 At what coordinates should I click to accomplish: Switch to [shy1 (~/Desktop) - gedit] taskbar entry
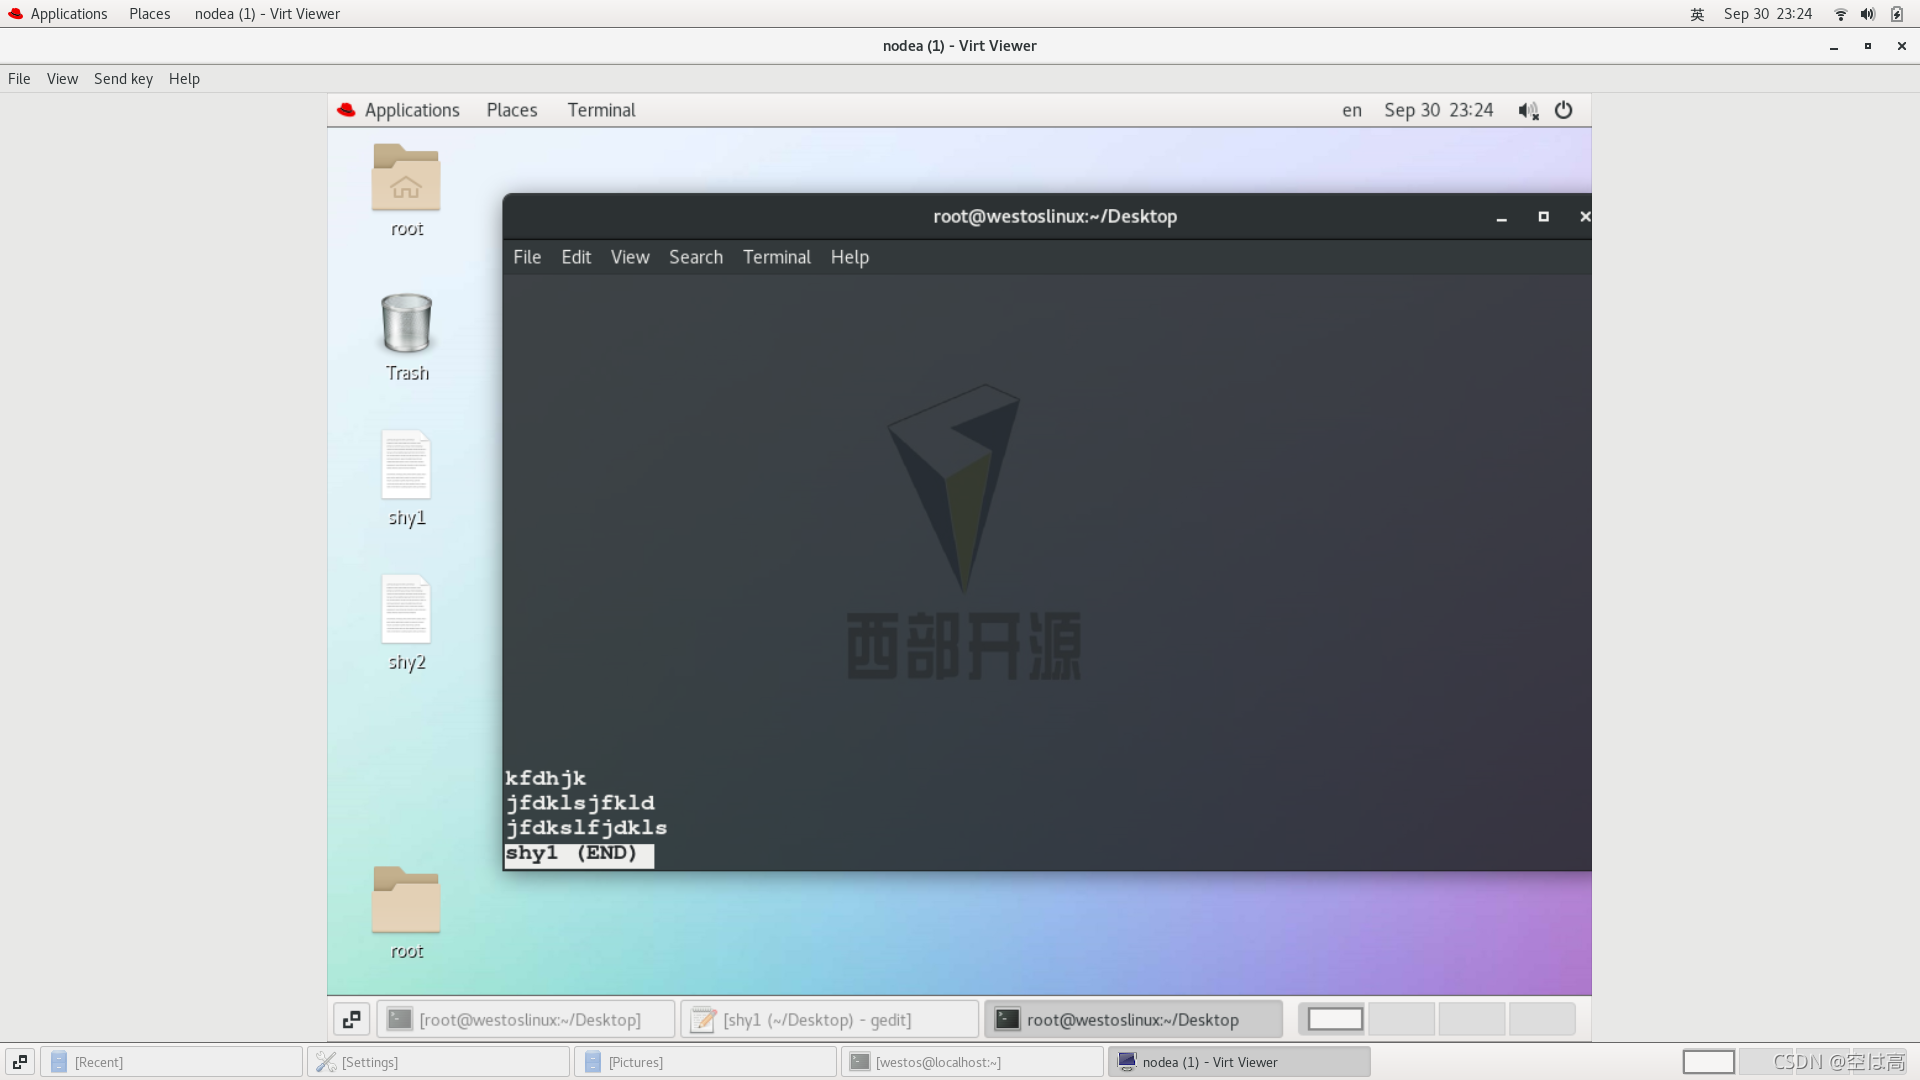pyautogui.click(x=830, y=1019)
